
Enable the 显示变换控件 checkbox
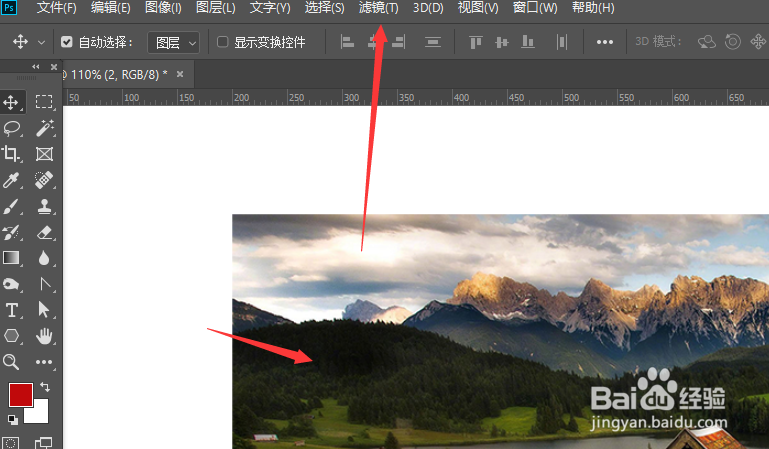coord(223,42)
